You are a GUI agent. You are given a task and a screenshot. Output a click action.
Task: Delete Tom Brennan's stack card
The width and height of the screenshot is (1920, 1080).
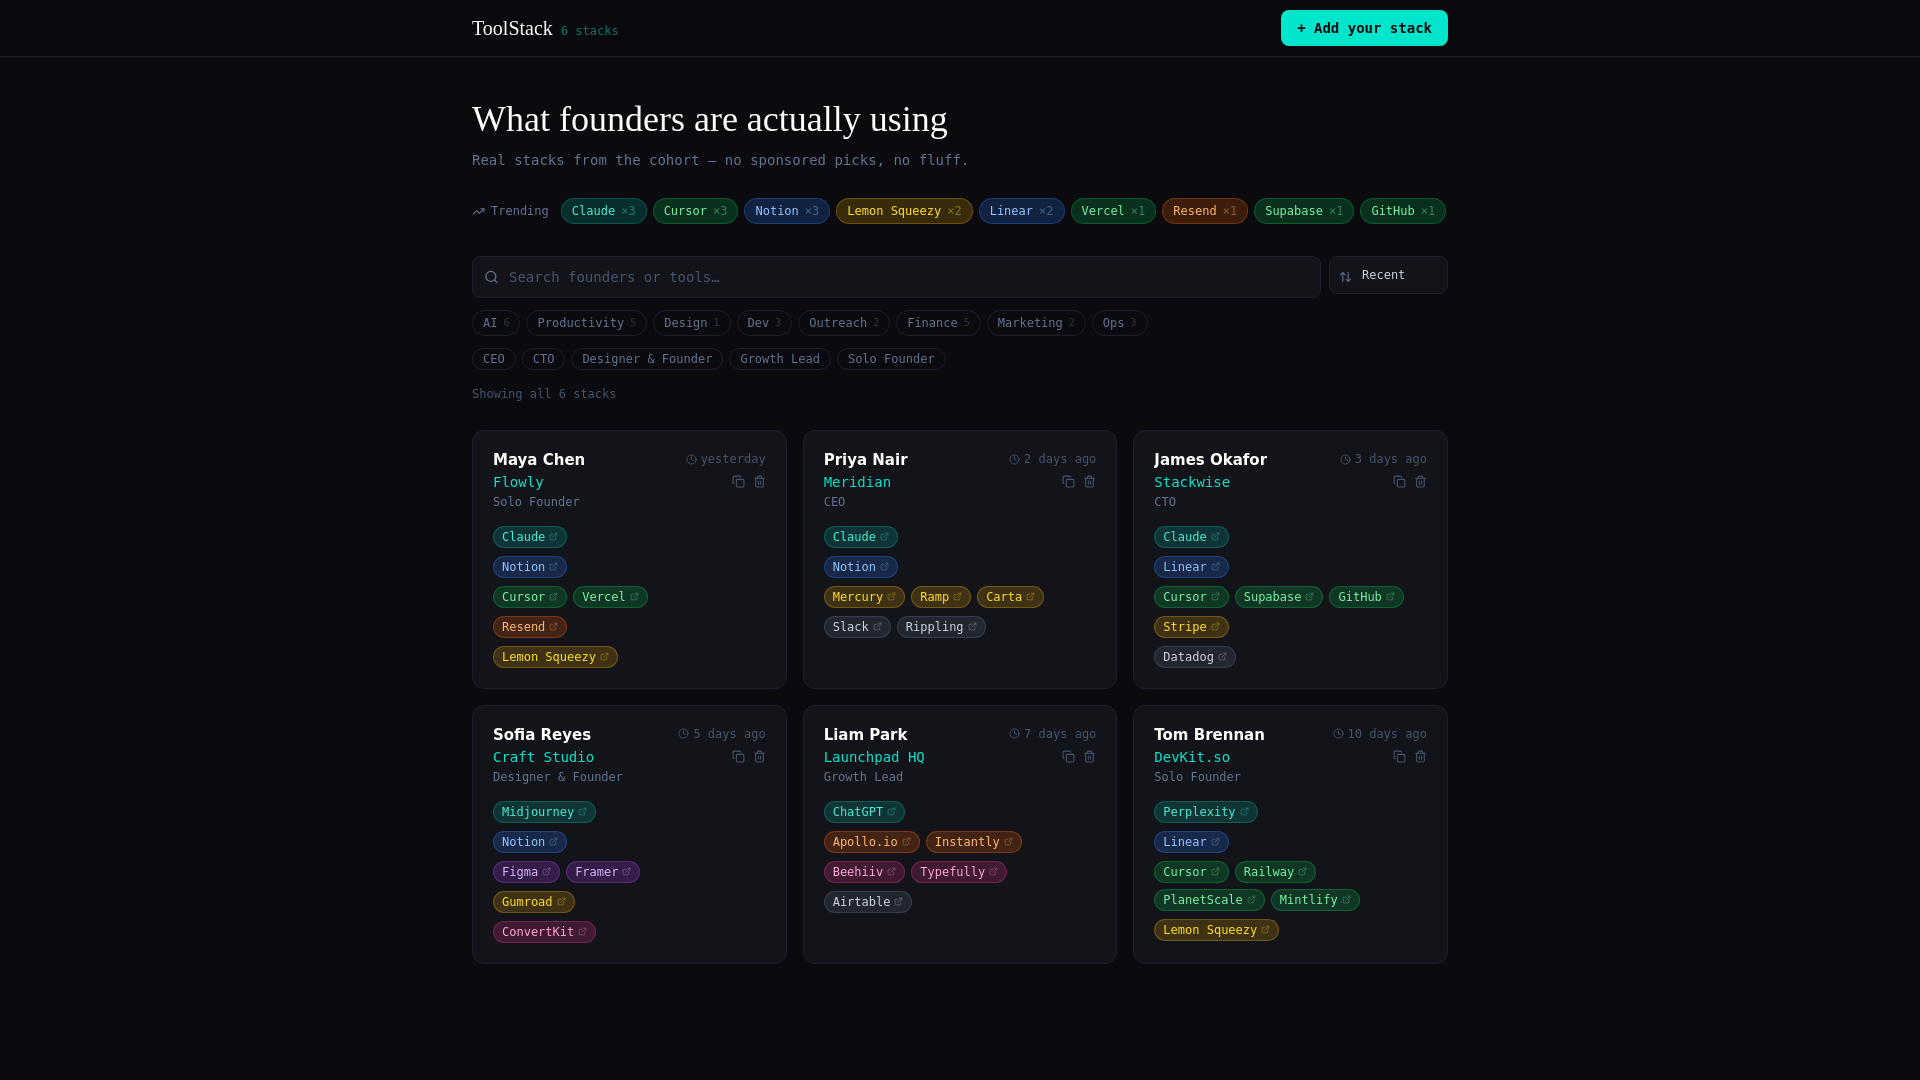(1420, 757)
